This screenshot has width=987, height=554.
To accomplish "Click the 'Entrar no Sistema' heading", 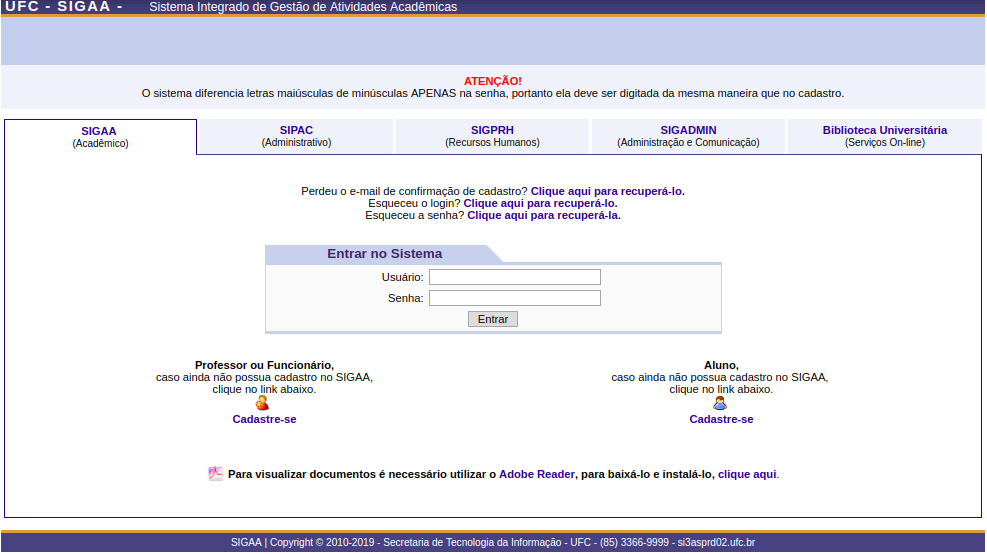I will [x=385, y=254].
